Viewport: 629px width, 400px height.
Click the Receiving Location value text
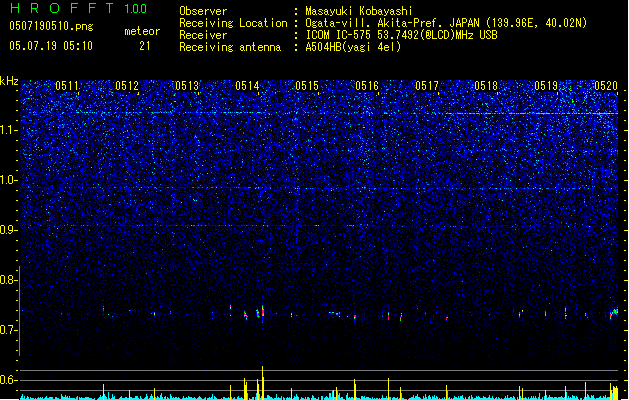pyautogui.click(x=446, y=23)
